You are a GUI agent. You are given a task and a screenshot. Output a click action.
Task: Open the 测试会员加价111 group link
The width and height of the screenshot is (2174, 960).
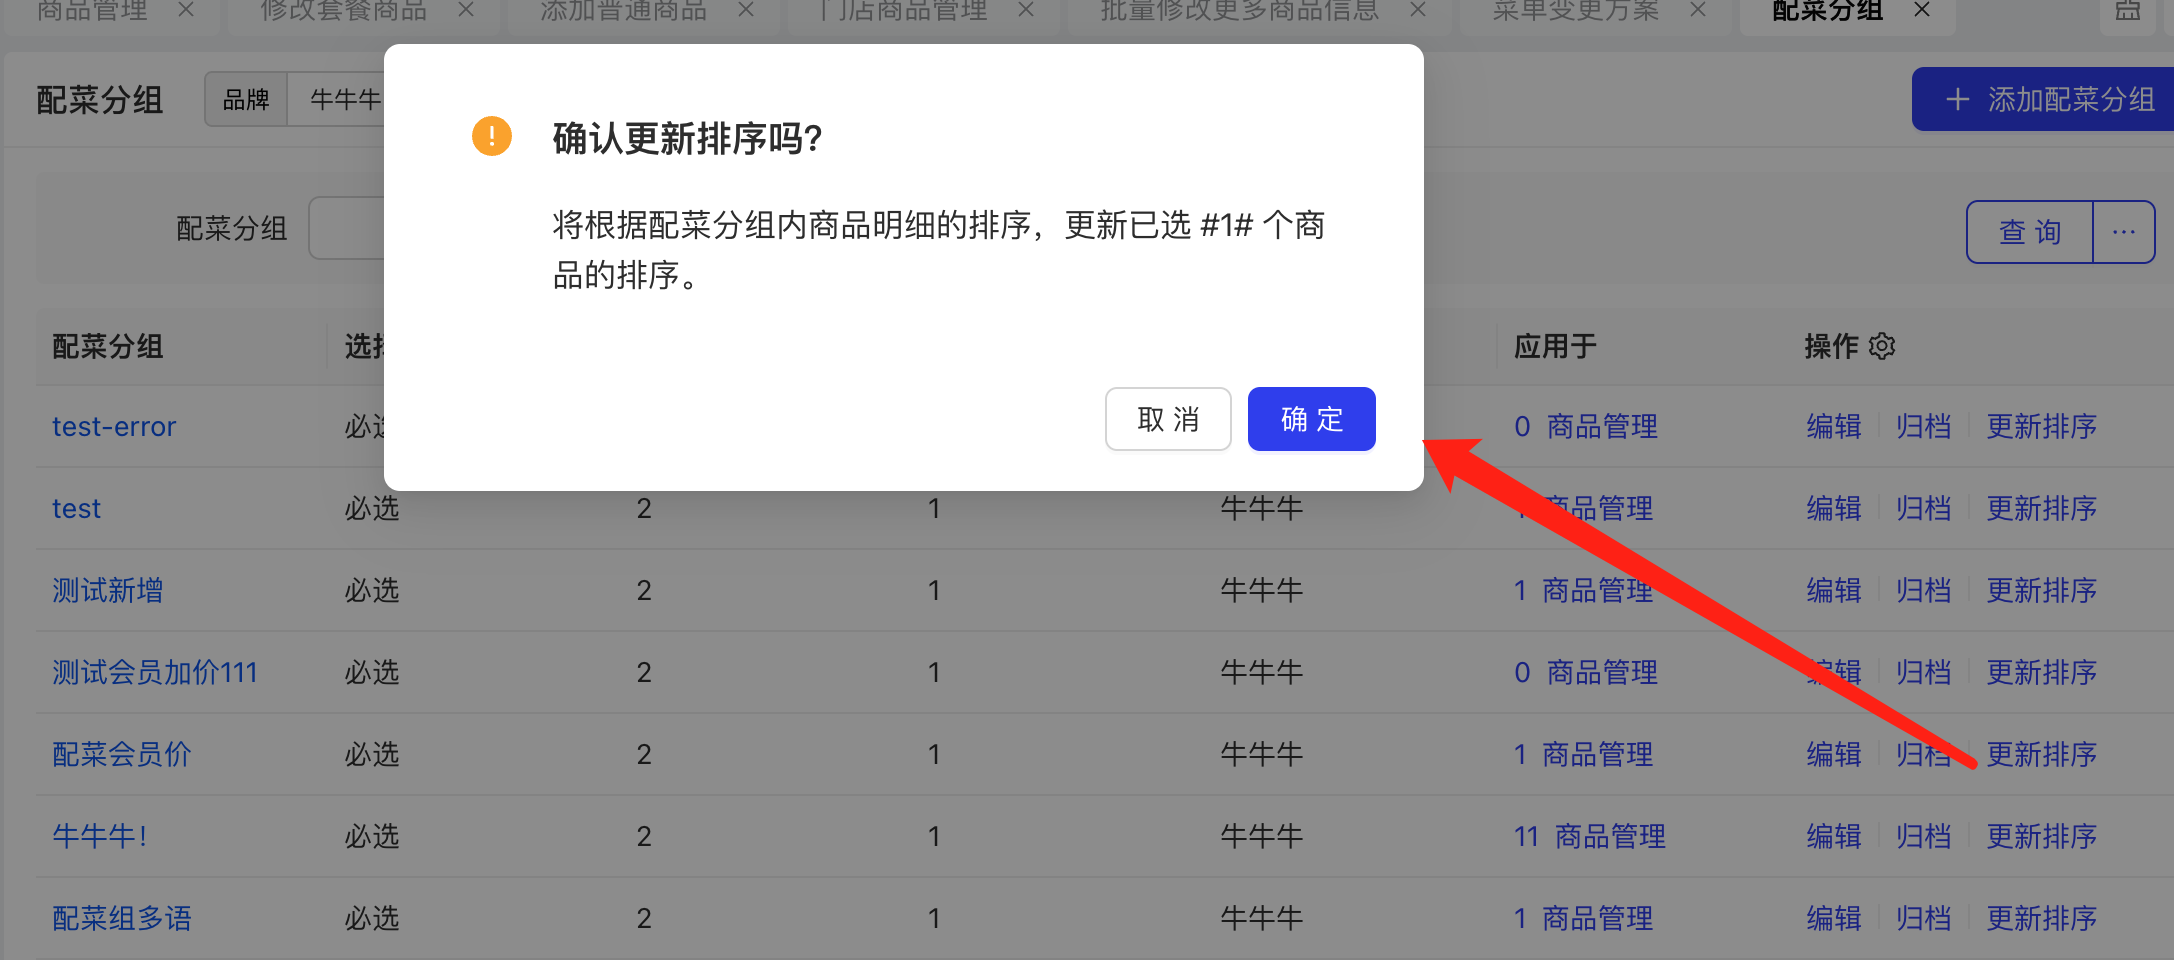click(155, 672)
